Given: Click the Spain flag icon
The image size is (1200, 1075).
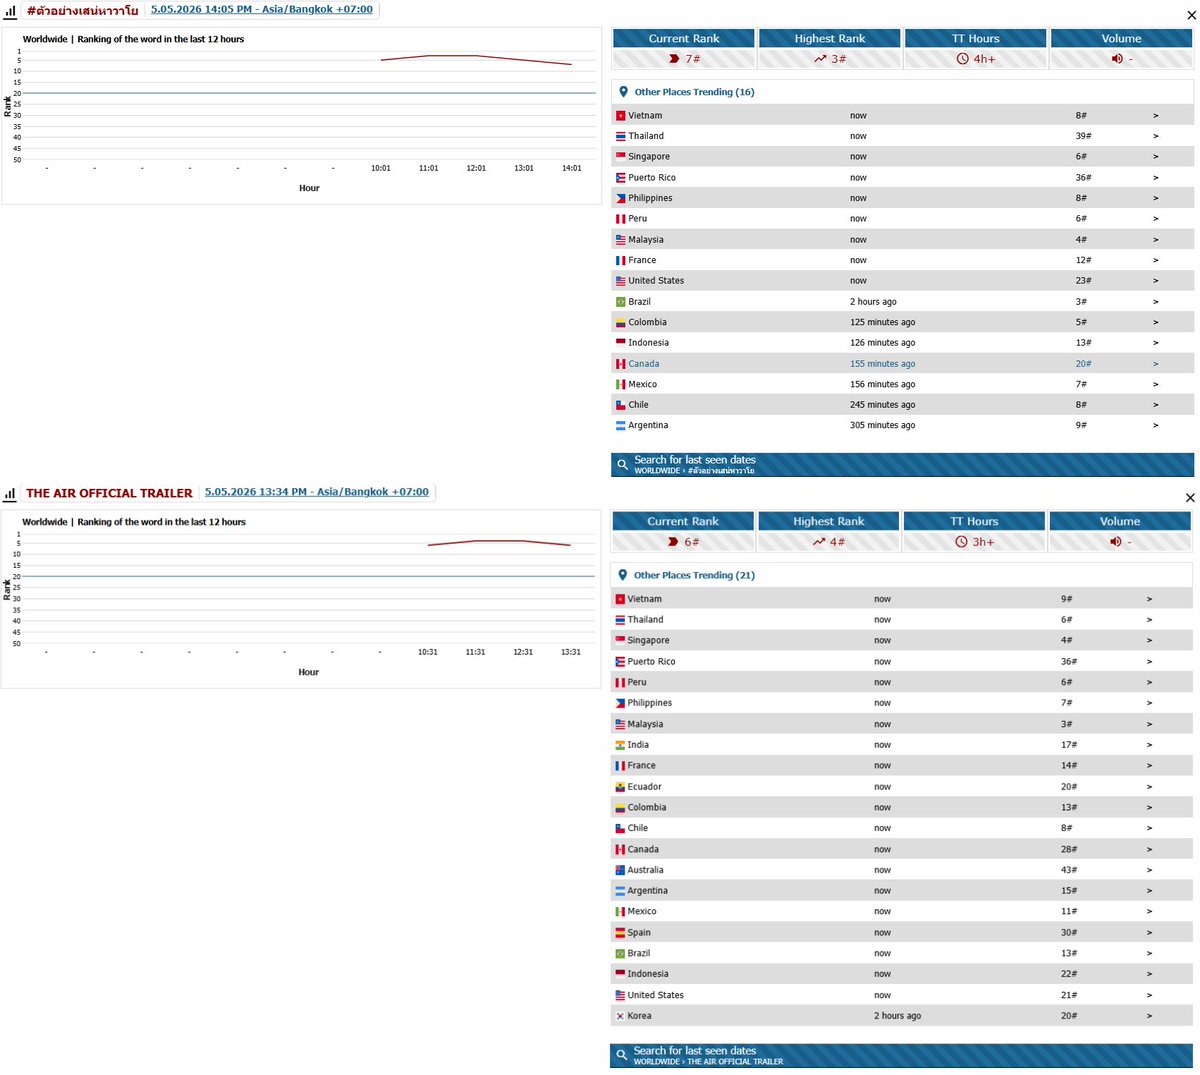Looking at the screenshot, I should (x=620, y=933).
